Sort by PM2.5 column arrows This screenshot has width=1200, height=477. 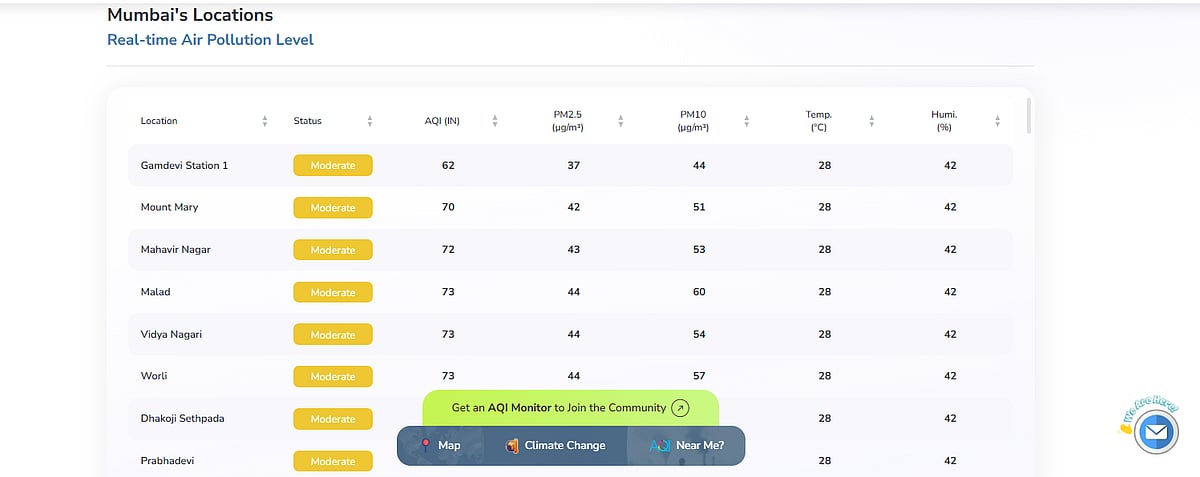click(621, 121)
